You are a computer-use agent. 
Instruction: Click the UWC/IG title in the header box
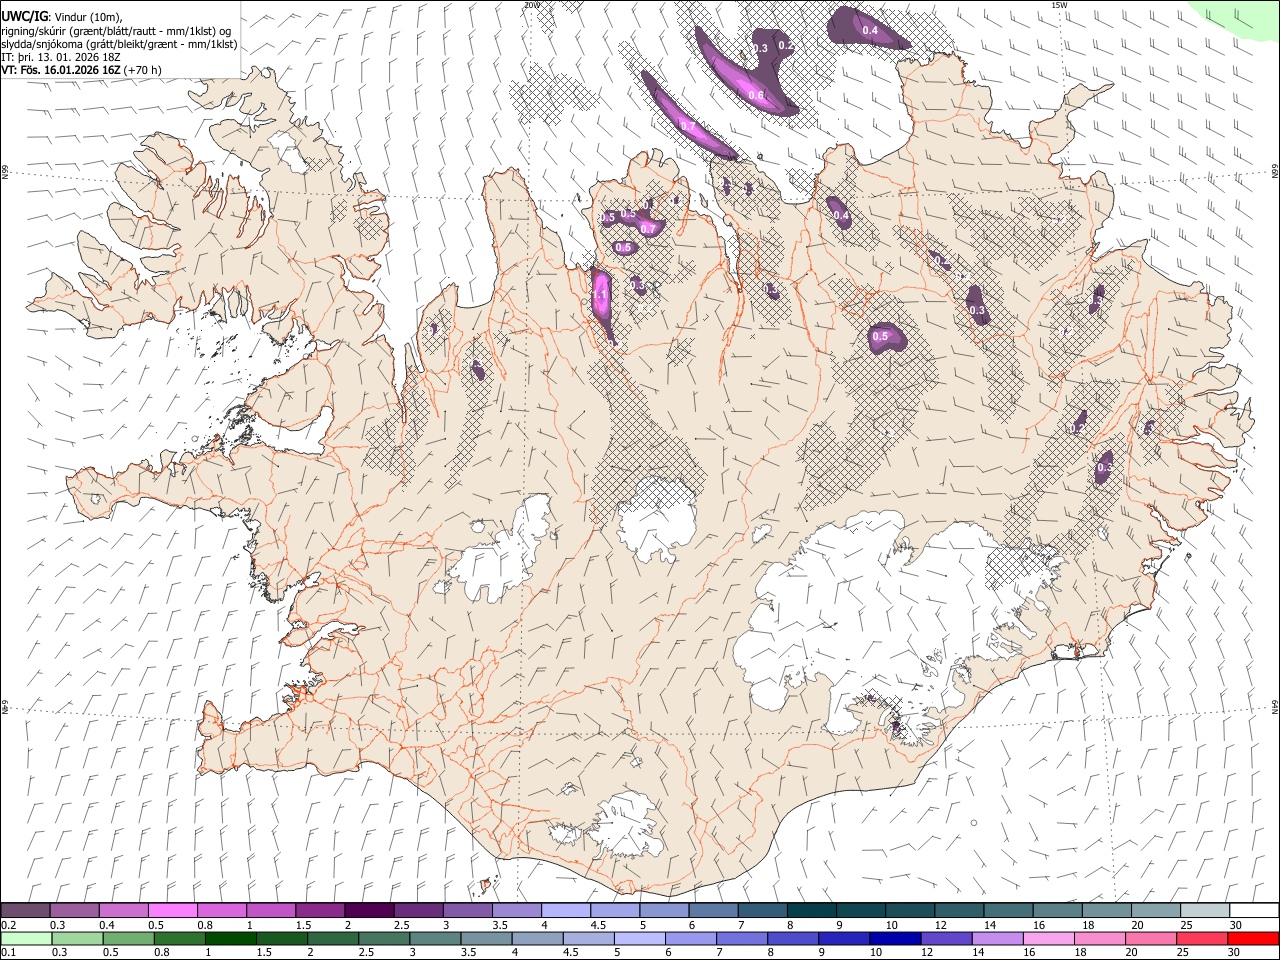(x=24, y=16)
